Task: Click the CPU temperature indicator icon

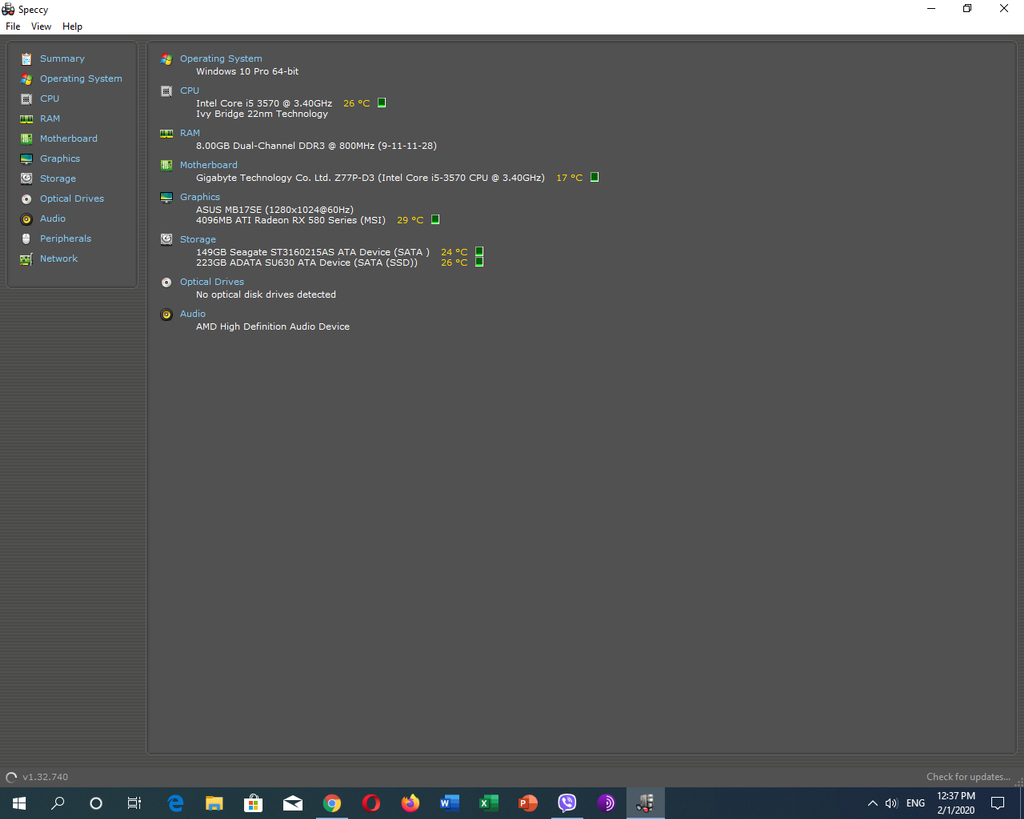Action: [x=382, y=103]
